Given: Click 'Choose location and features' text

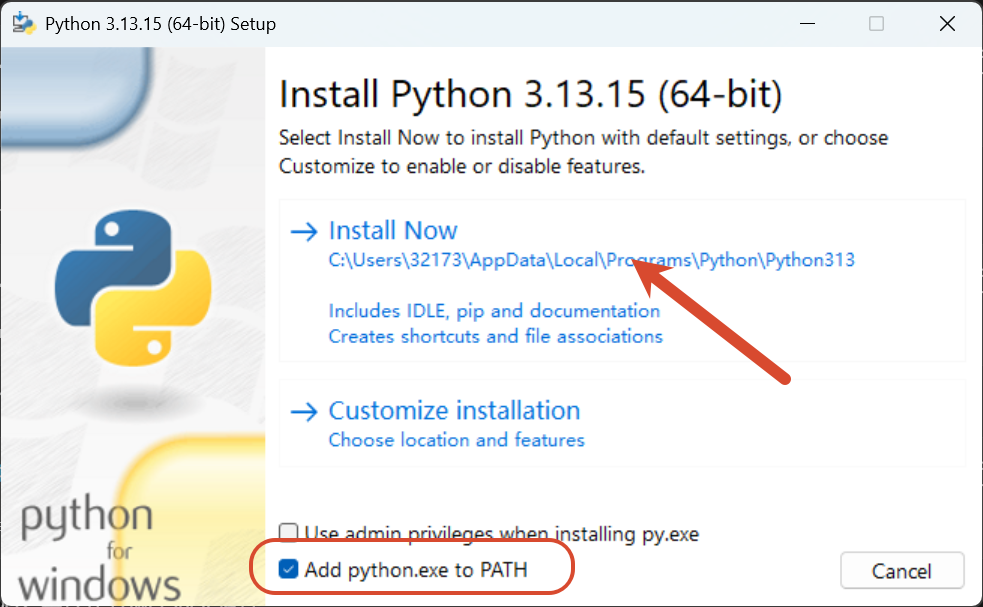Looking at the screenshot, I should point(456,440).
